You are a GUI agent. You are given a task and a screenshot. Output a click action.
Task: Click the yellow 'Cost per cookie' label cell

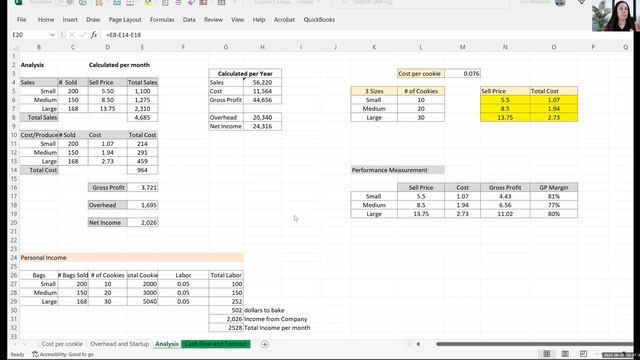[421, 73]
